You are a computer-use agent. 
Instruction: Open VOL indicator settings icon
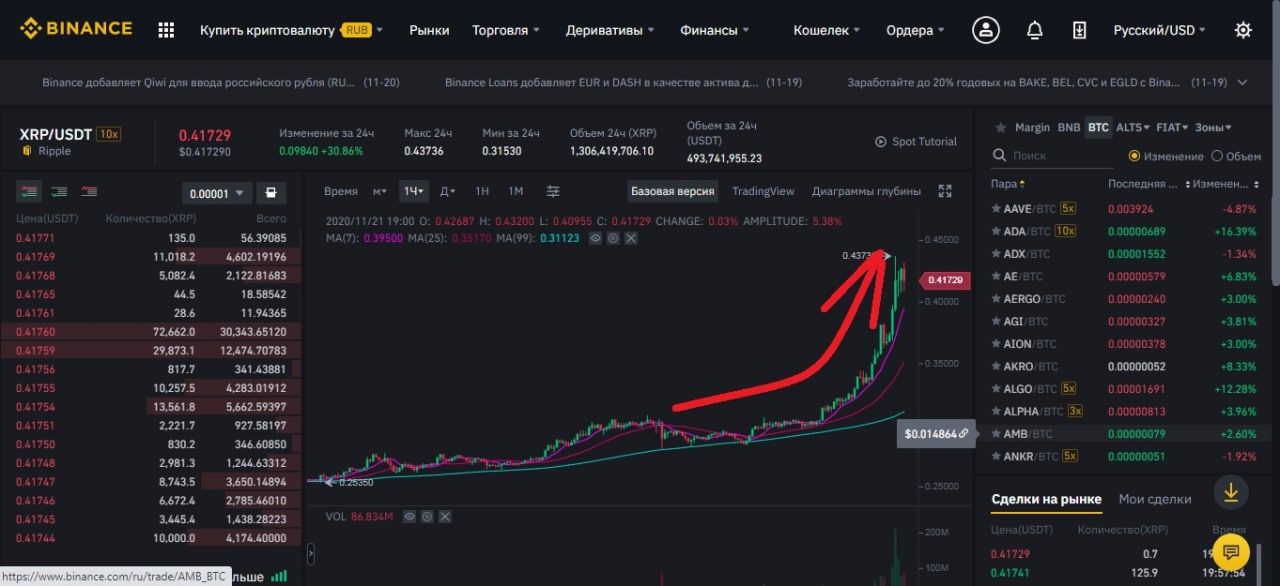point(426,516)
